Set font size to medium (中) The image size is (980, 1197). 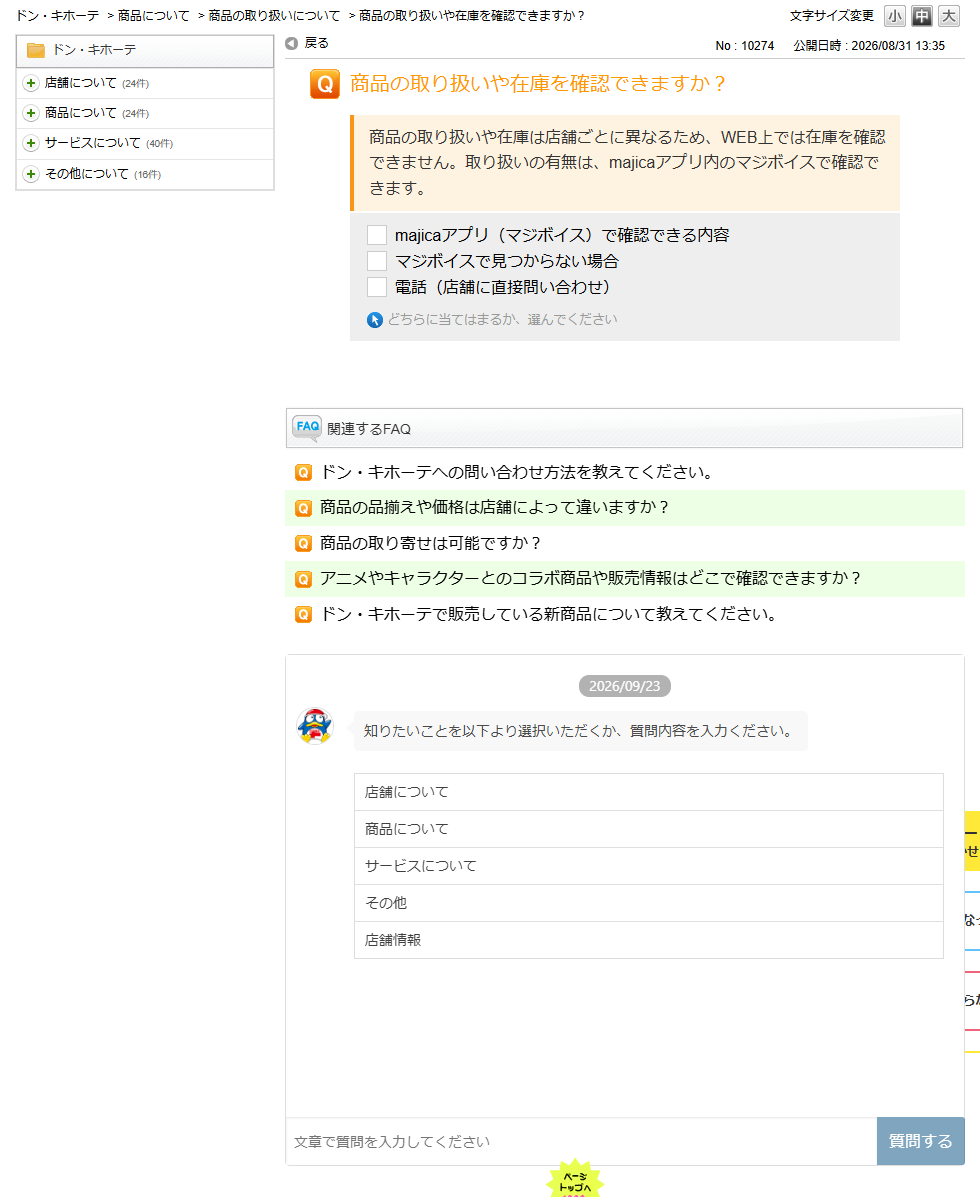point(922,15)
